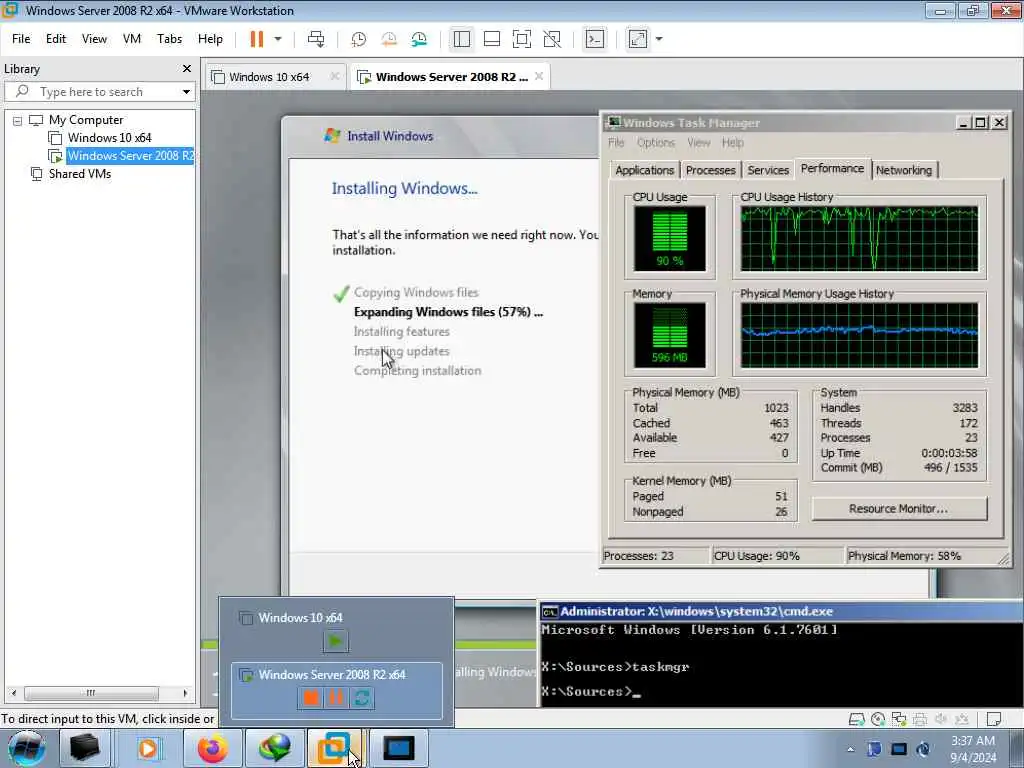The height and width of the screenshot is (768, 1024).
Task: Open the Task Manager Help menu
Action: pyautogui.click(x=733, y=142)
